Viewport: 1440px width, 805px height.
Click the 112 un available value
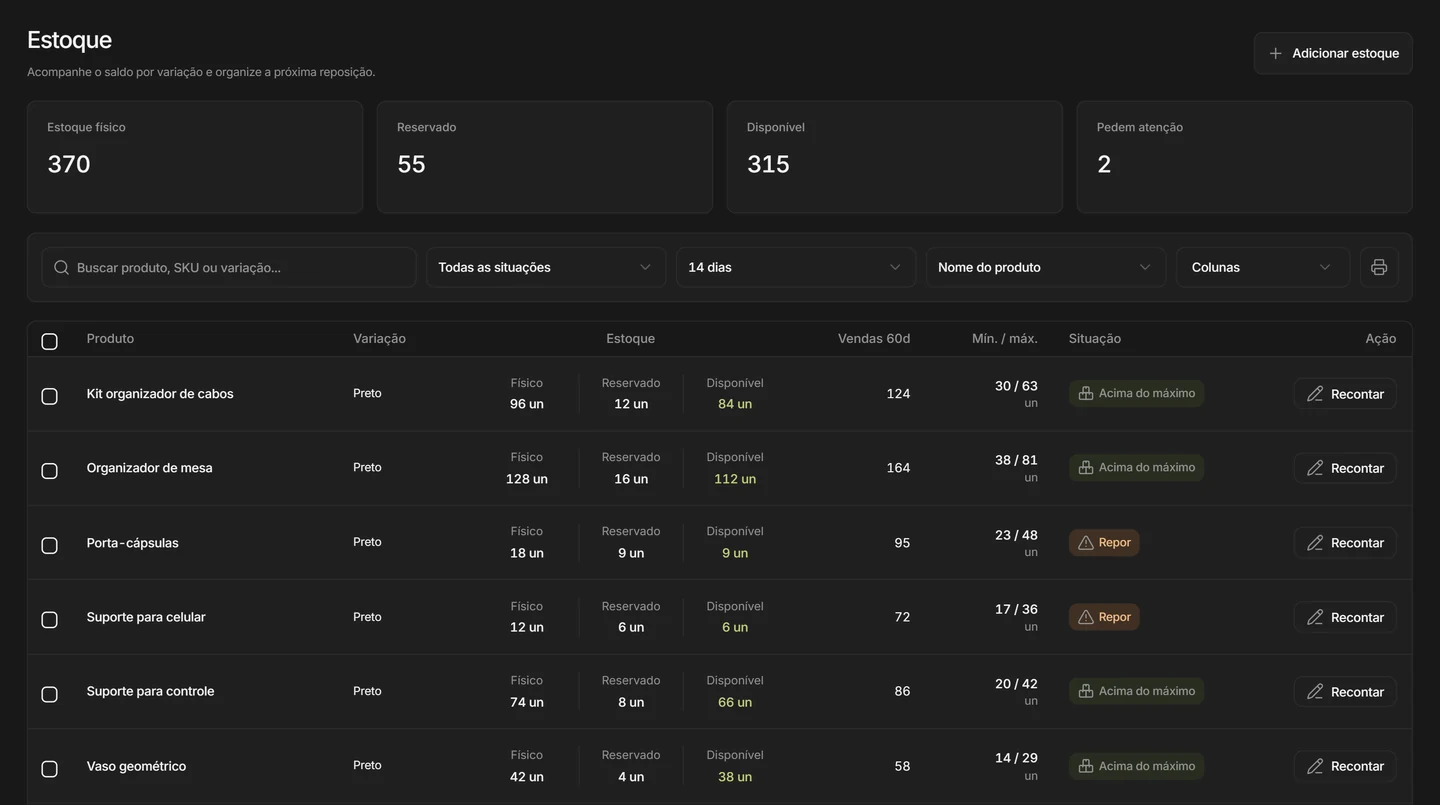tap(735, 479)
